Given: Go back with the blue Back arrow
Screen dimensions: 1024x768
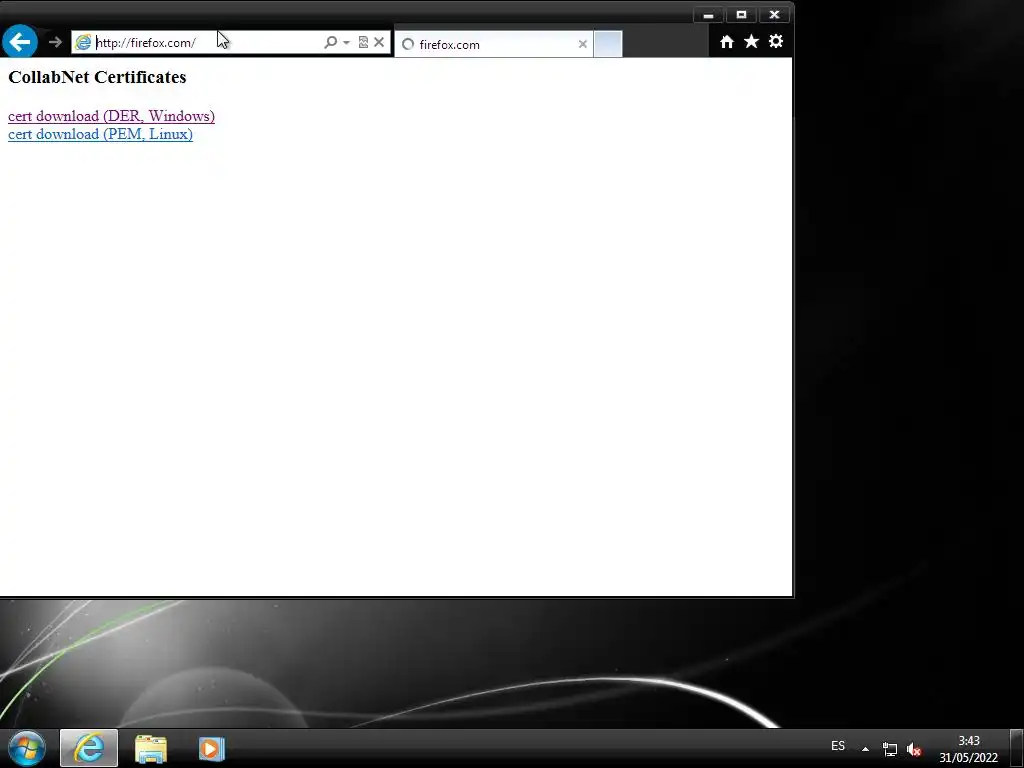Looking at the screenshot, I should tap(20, 42).
